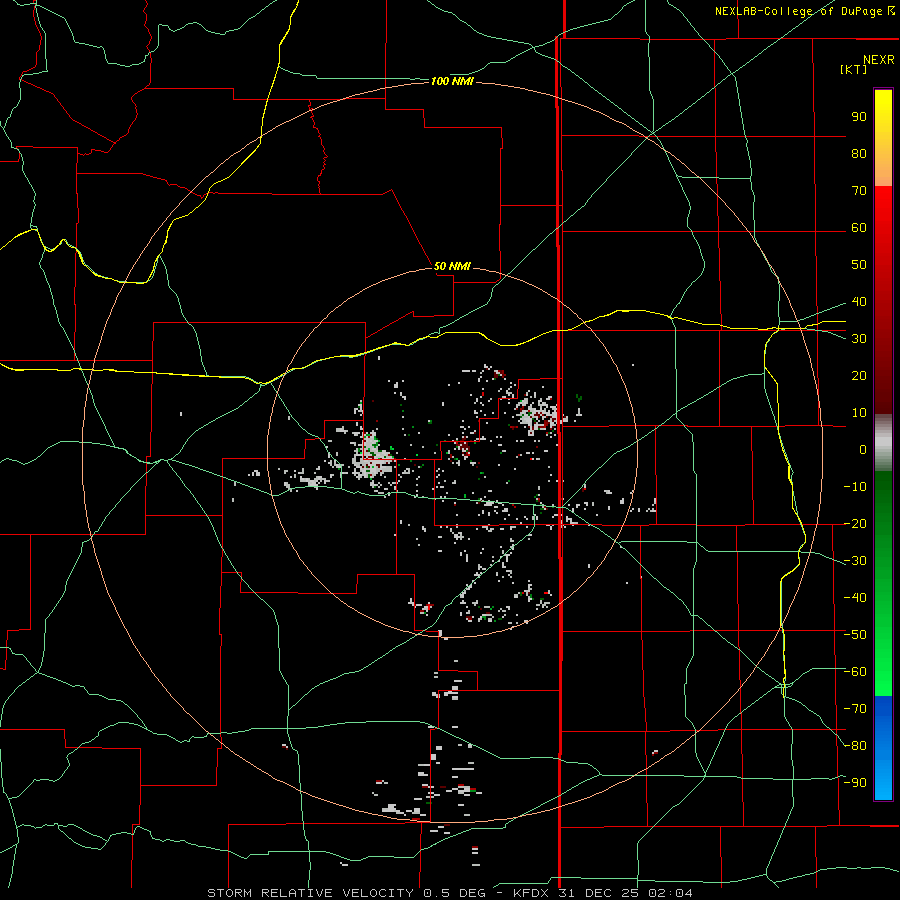Click the -50 value on the scale
This screenshot has width=900, height=900.
point(855,635)
